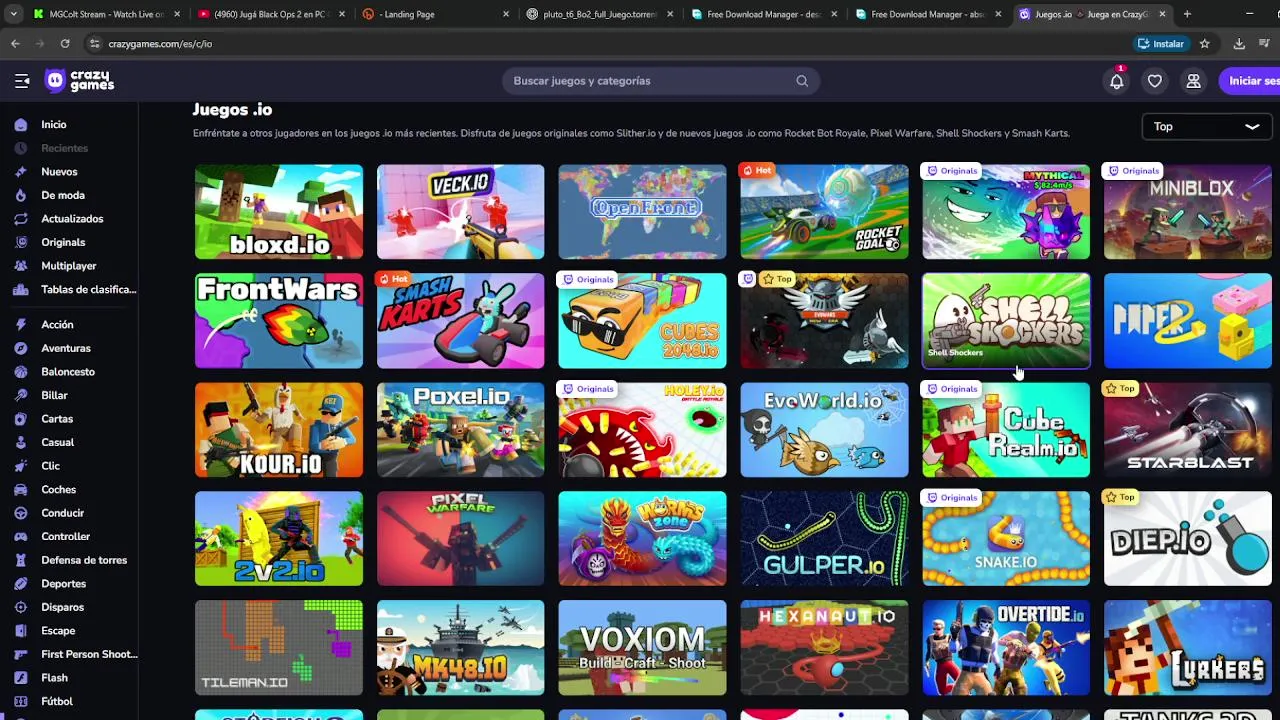The image size is (1280, 720).
Task: Click the CrazyGames logo
Action: coord(79,81)
